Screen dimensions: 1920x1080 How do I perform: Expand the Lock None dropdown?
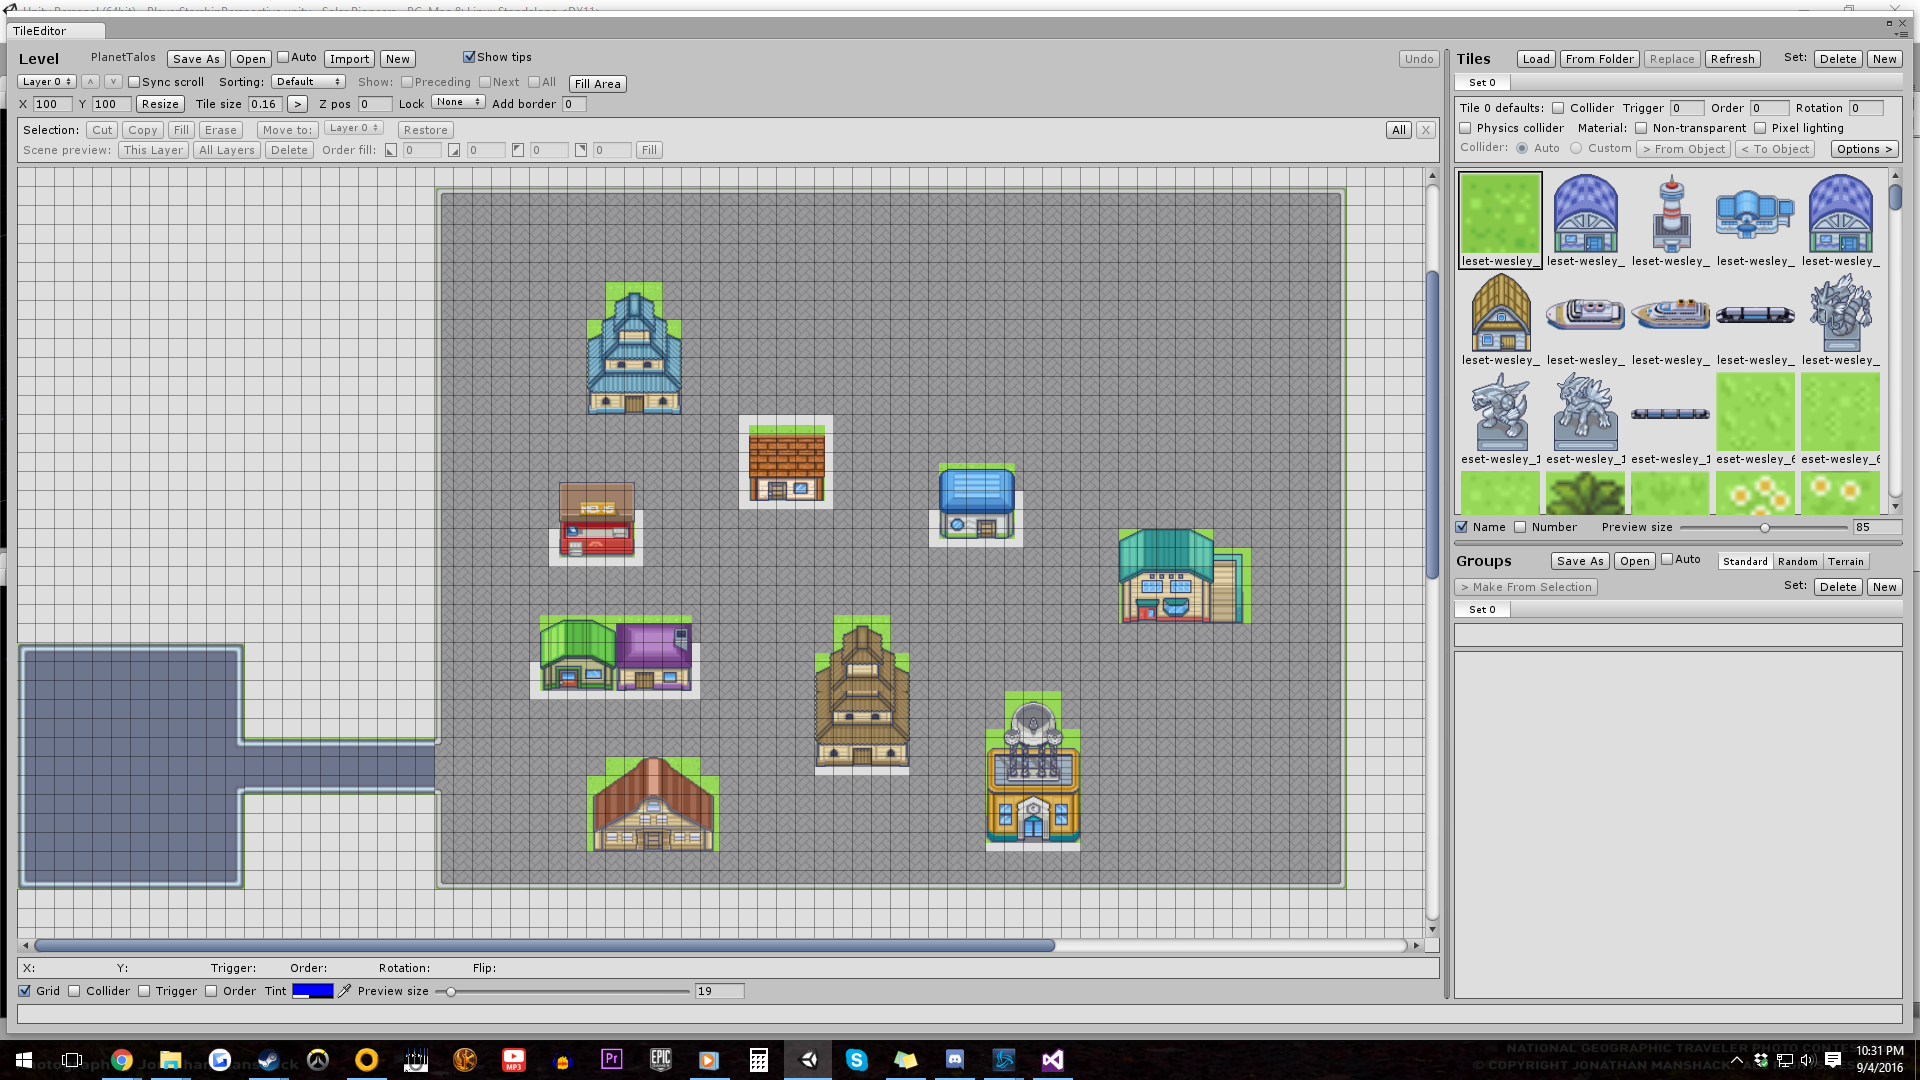[458, 102]
